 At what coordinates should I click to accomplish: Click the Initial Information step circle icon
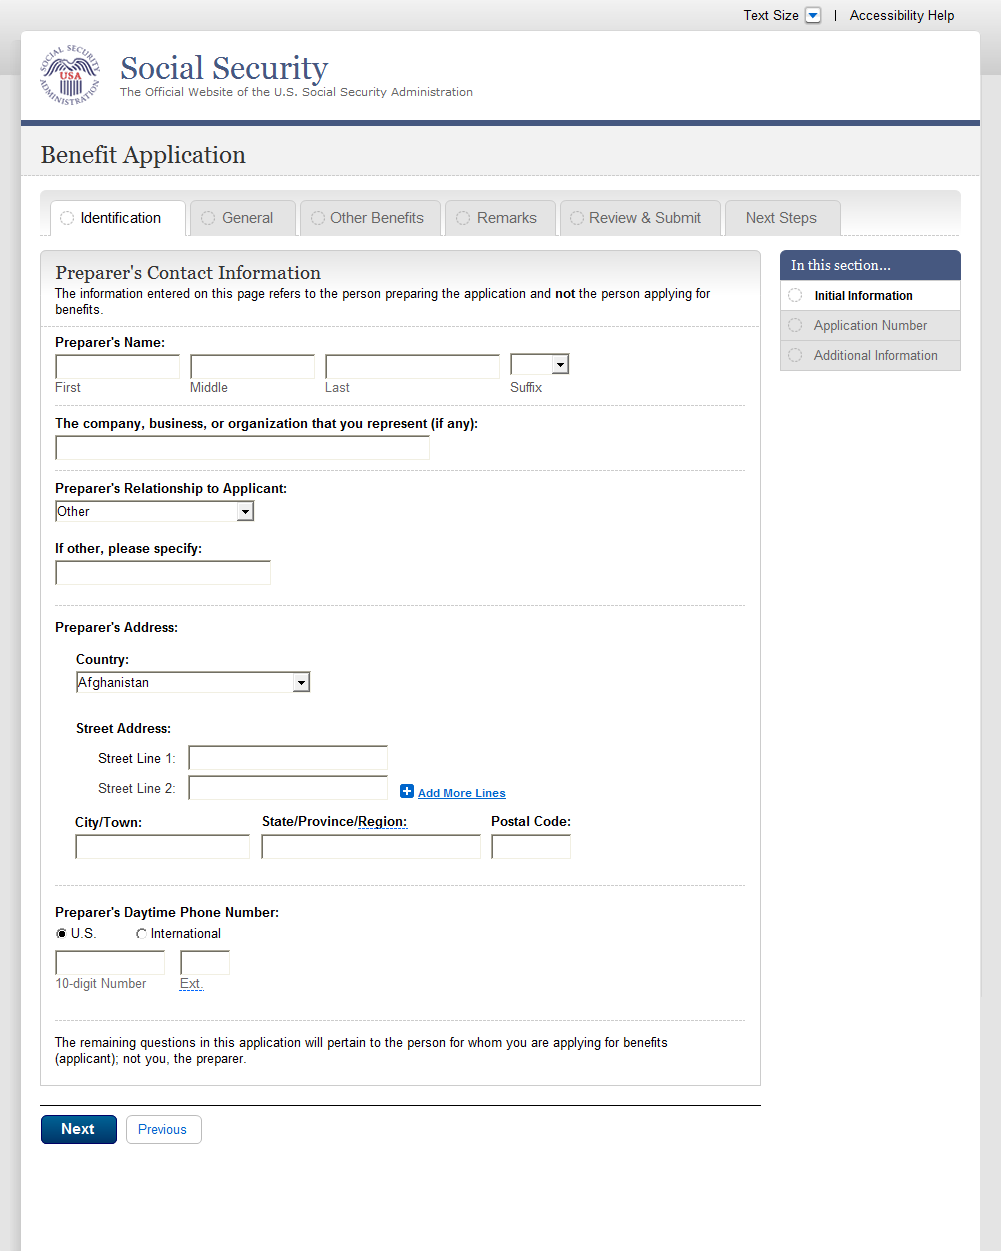(x=795, y=295)
